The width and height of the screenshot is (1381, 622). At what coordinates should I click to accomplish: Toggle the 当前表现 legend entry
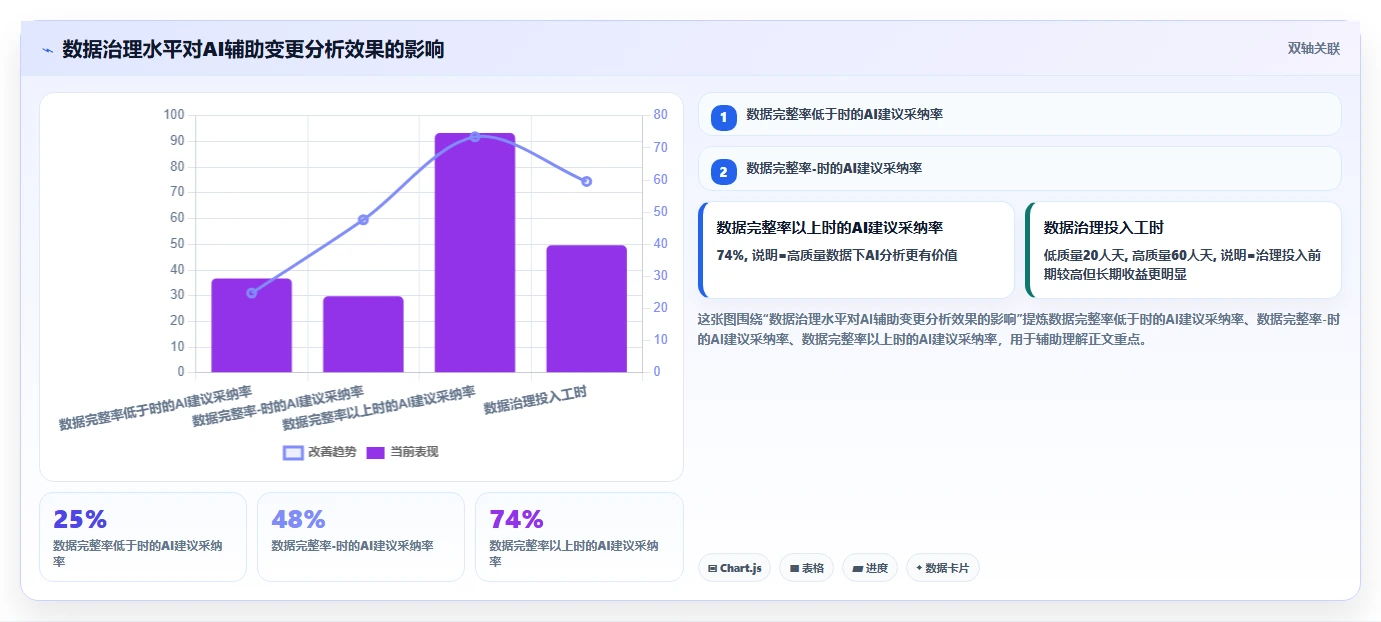(x=402, y=452)
